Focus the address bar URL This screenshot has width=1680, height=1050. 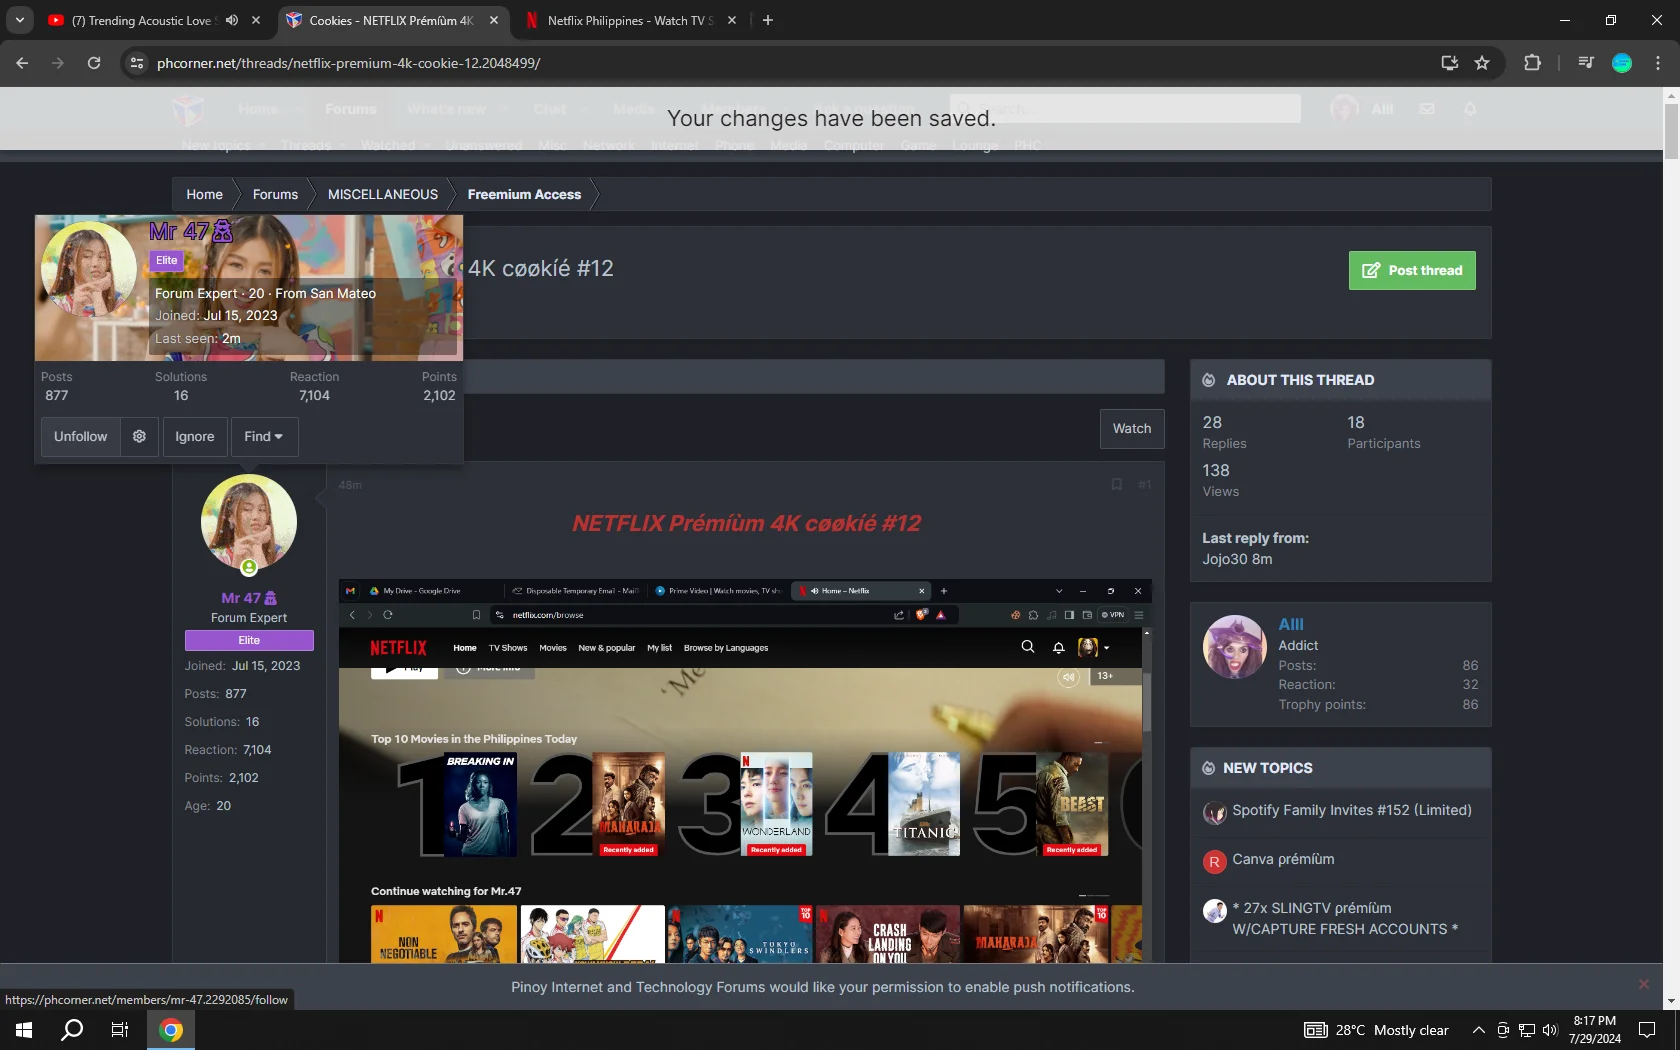[x=349, y=63]
